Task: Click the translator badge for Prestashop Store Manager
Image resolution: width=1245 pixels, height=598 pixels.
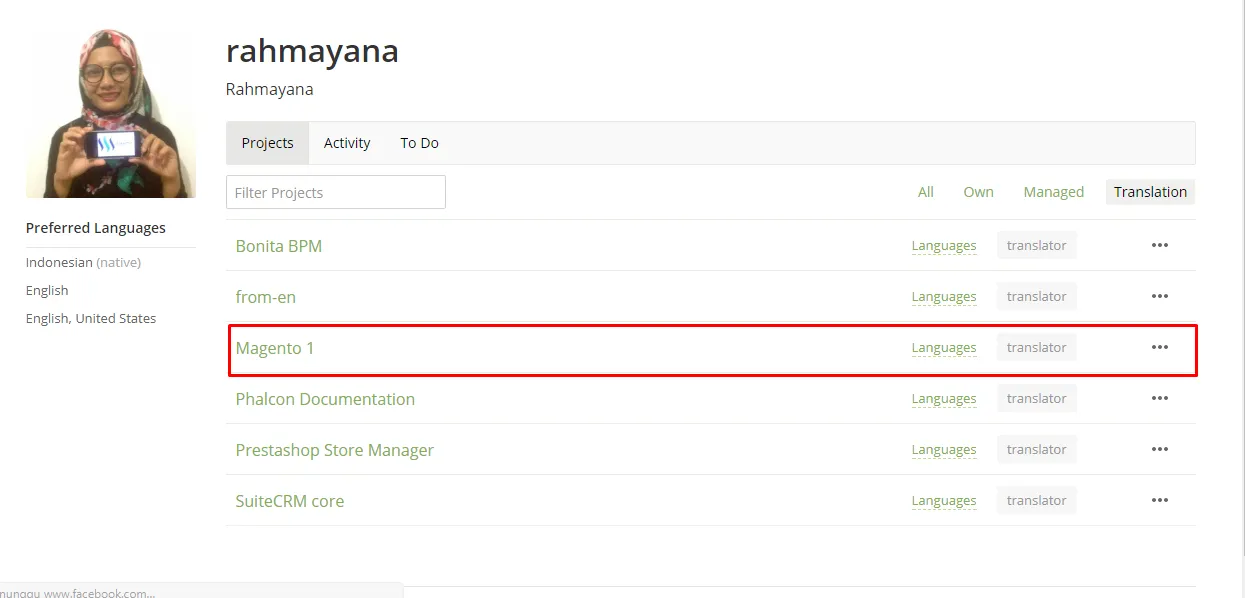Action: (1037, 449)
